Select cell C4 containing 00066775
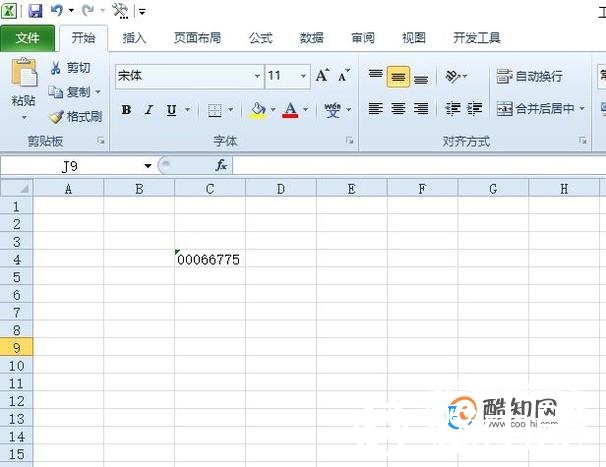 click(210, 259)
